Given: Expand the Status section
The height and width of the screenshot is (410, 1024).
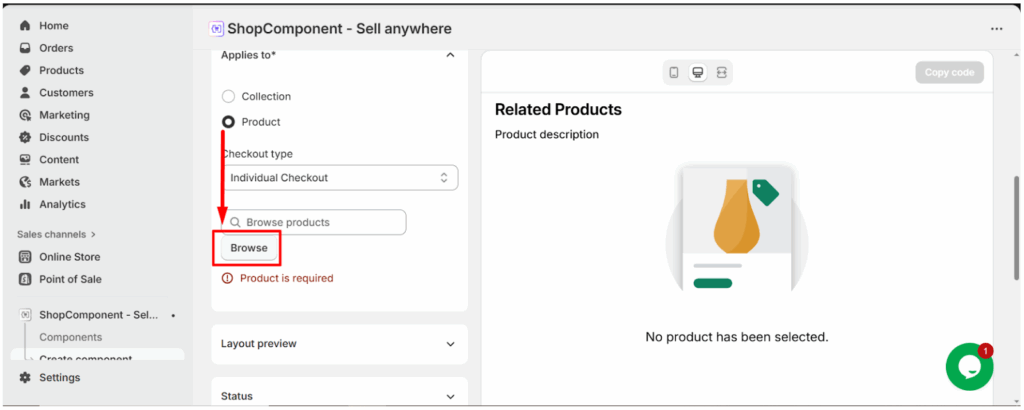Looking at the screenshot, I should point(339,396).
